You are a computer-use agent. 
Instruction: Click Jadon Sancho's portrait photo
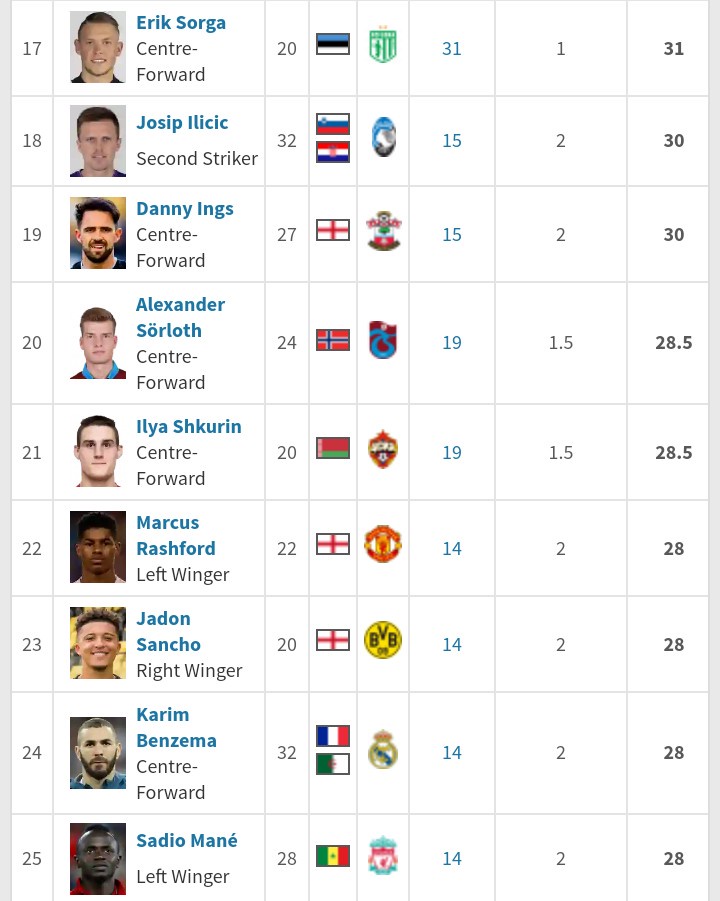(x=98, y=643)
